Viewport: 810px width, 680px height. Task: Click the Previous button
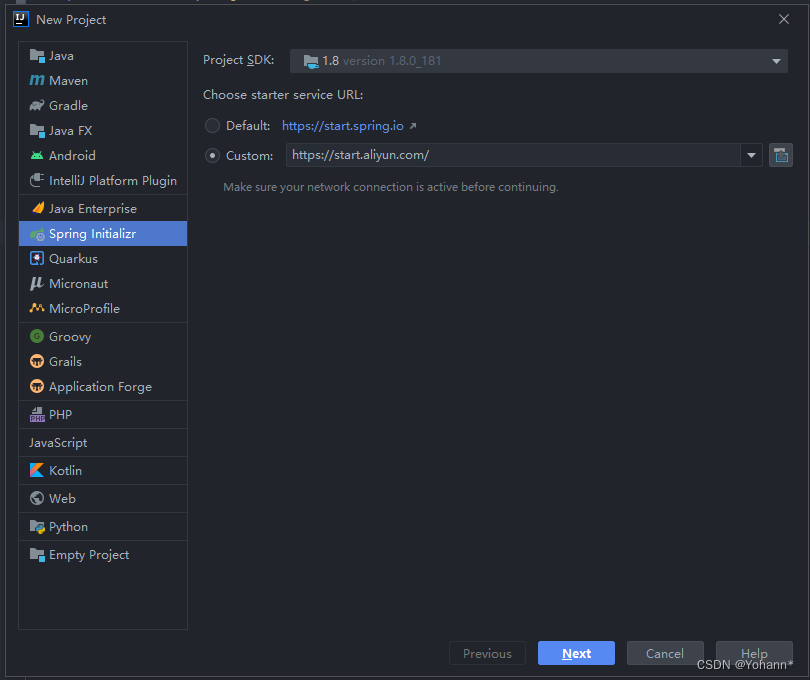(x=487, y=653)
